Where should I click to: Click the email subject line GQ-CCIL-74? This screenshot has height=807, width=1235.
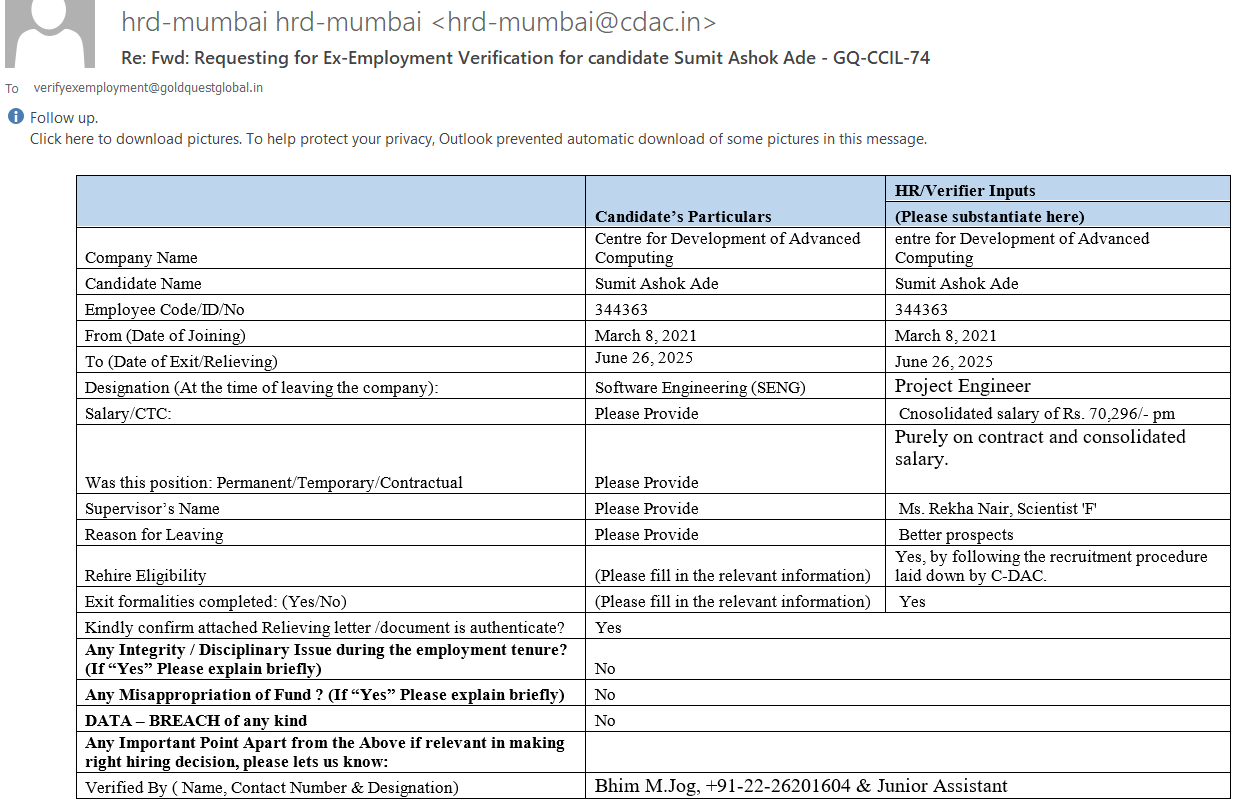[526, 58]
